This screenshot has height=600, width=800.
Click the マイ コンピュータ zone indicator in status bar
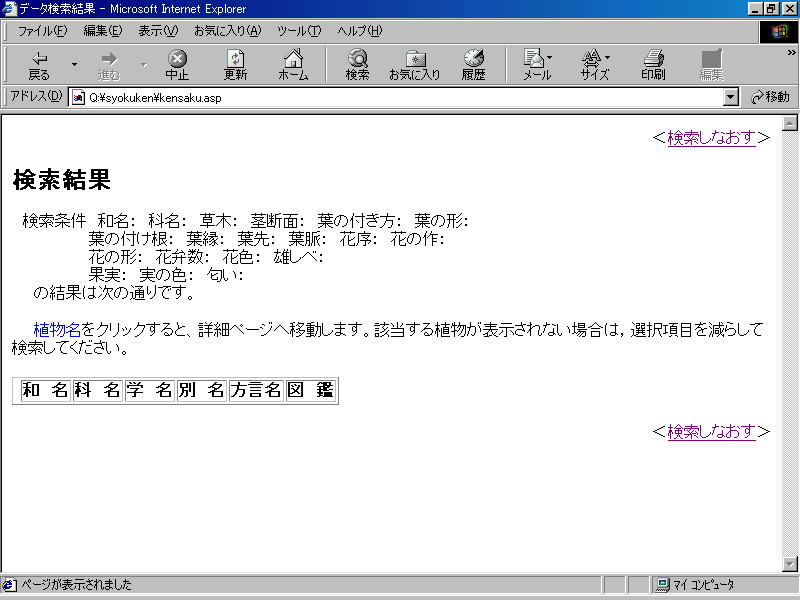[x=697, y=585]
